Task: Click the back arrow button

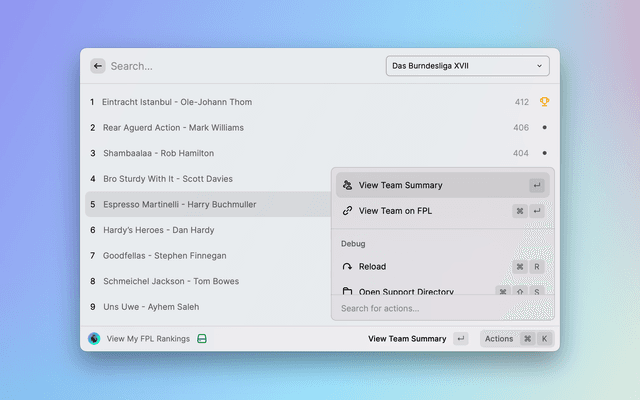Action: (97, 66)
